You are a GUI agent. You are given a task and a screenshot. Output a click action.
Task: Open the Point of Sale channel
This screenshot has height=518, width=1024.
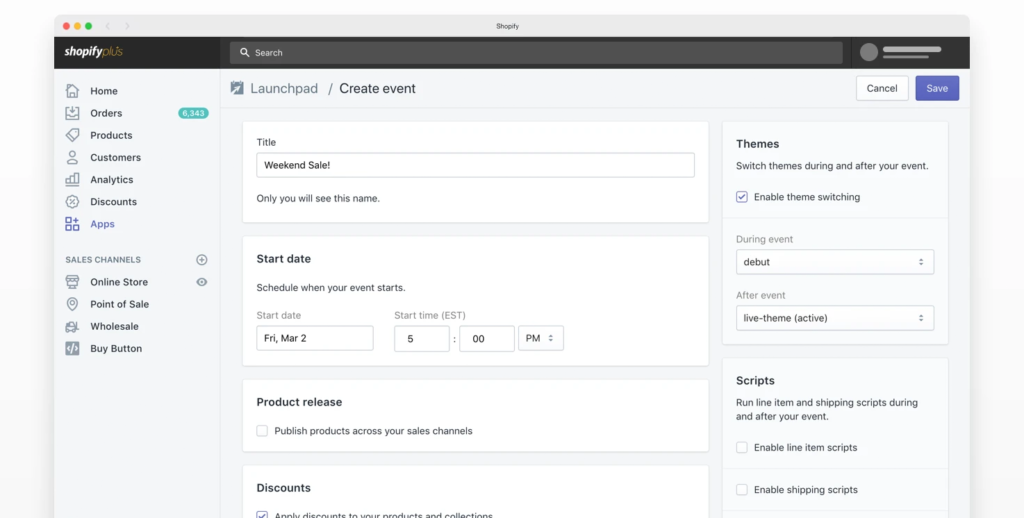120,304
